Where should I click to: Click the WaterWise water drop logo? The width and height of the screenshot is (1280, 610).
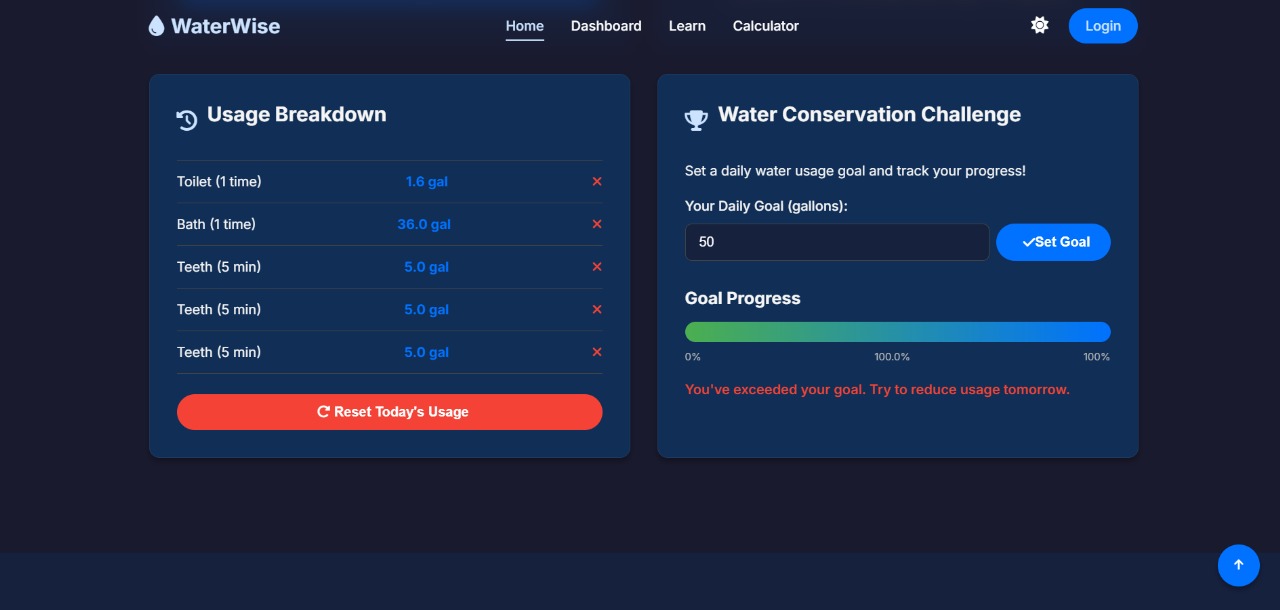(x=156, y=26)
